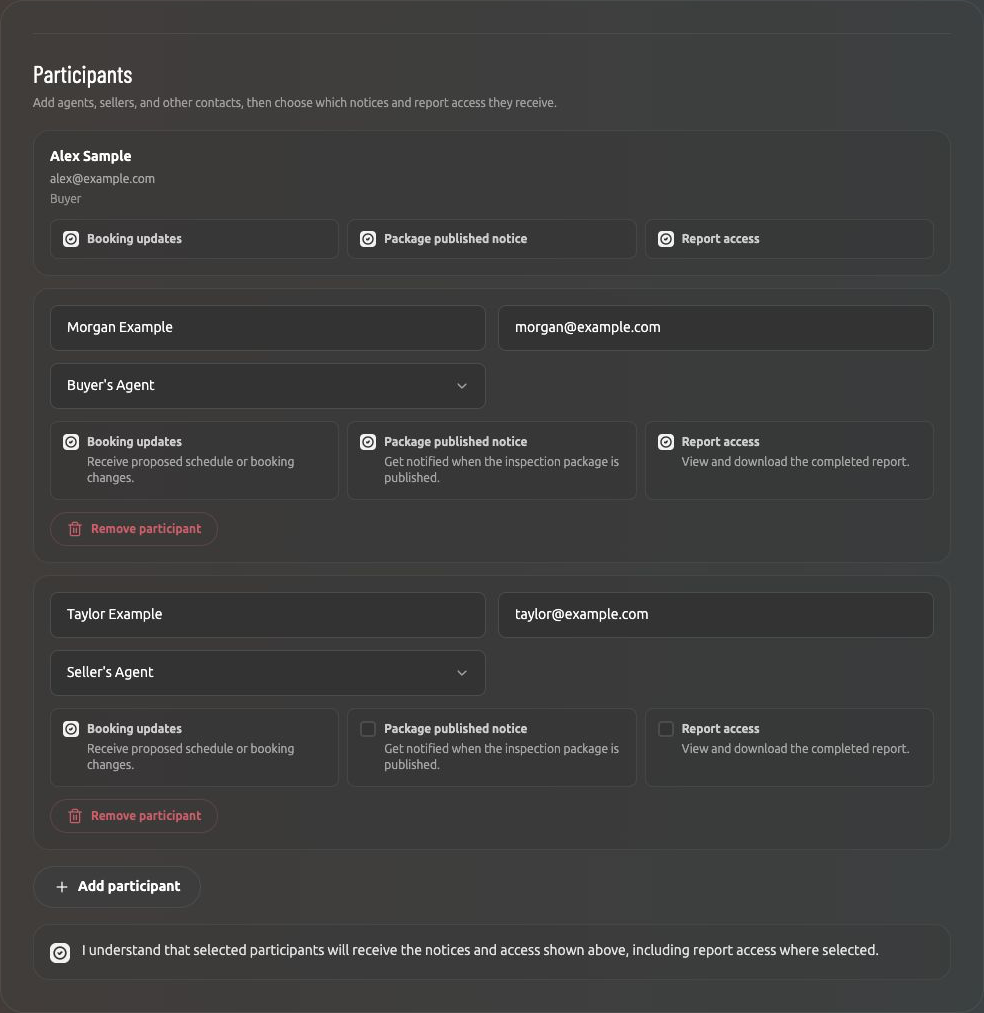Viewport: 984px width, 1013px height.
Task: Edit the Morgan Example name field
Action: [x=267, y=328]
